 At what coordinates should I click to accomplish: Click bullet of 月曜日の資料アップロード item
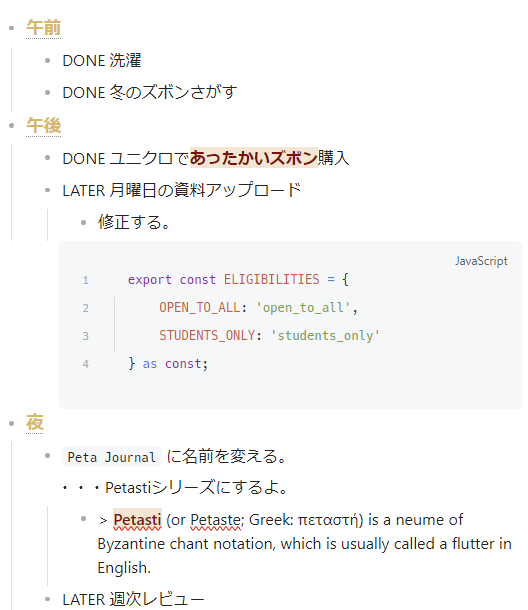coord(47,190)
